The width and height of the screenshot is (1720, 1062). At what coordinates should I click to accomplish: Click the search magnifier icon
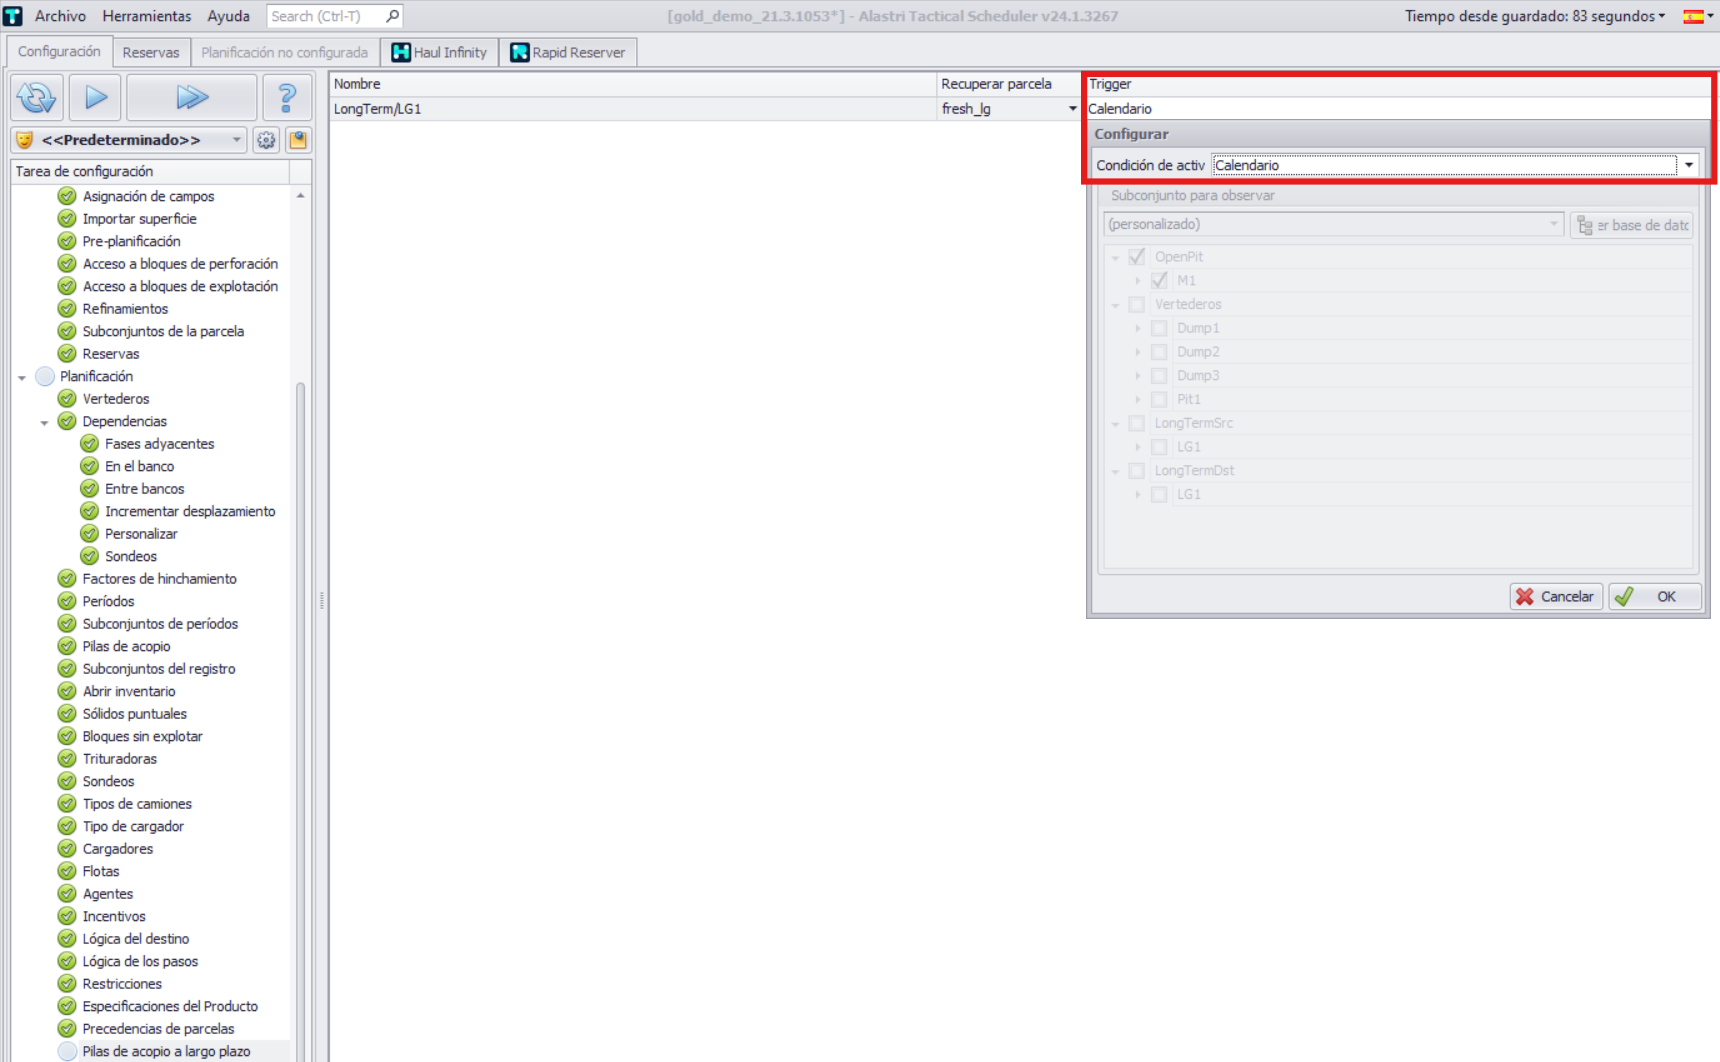point(393,16)
